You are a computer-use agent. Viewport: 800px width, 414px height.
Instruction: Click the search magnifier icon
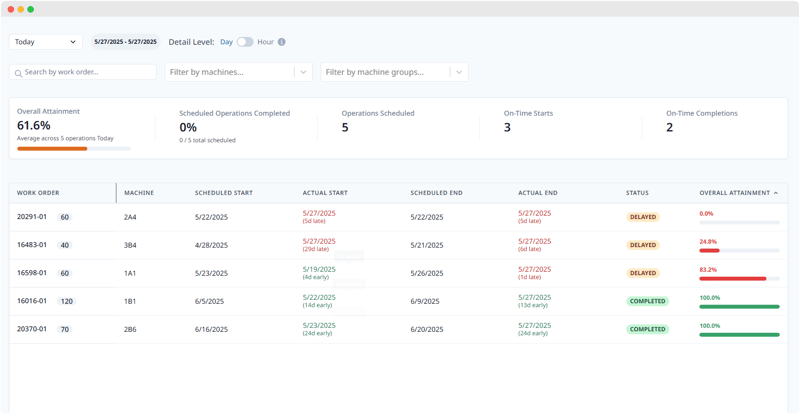pos(18,73)
